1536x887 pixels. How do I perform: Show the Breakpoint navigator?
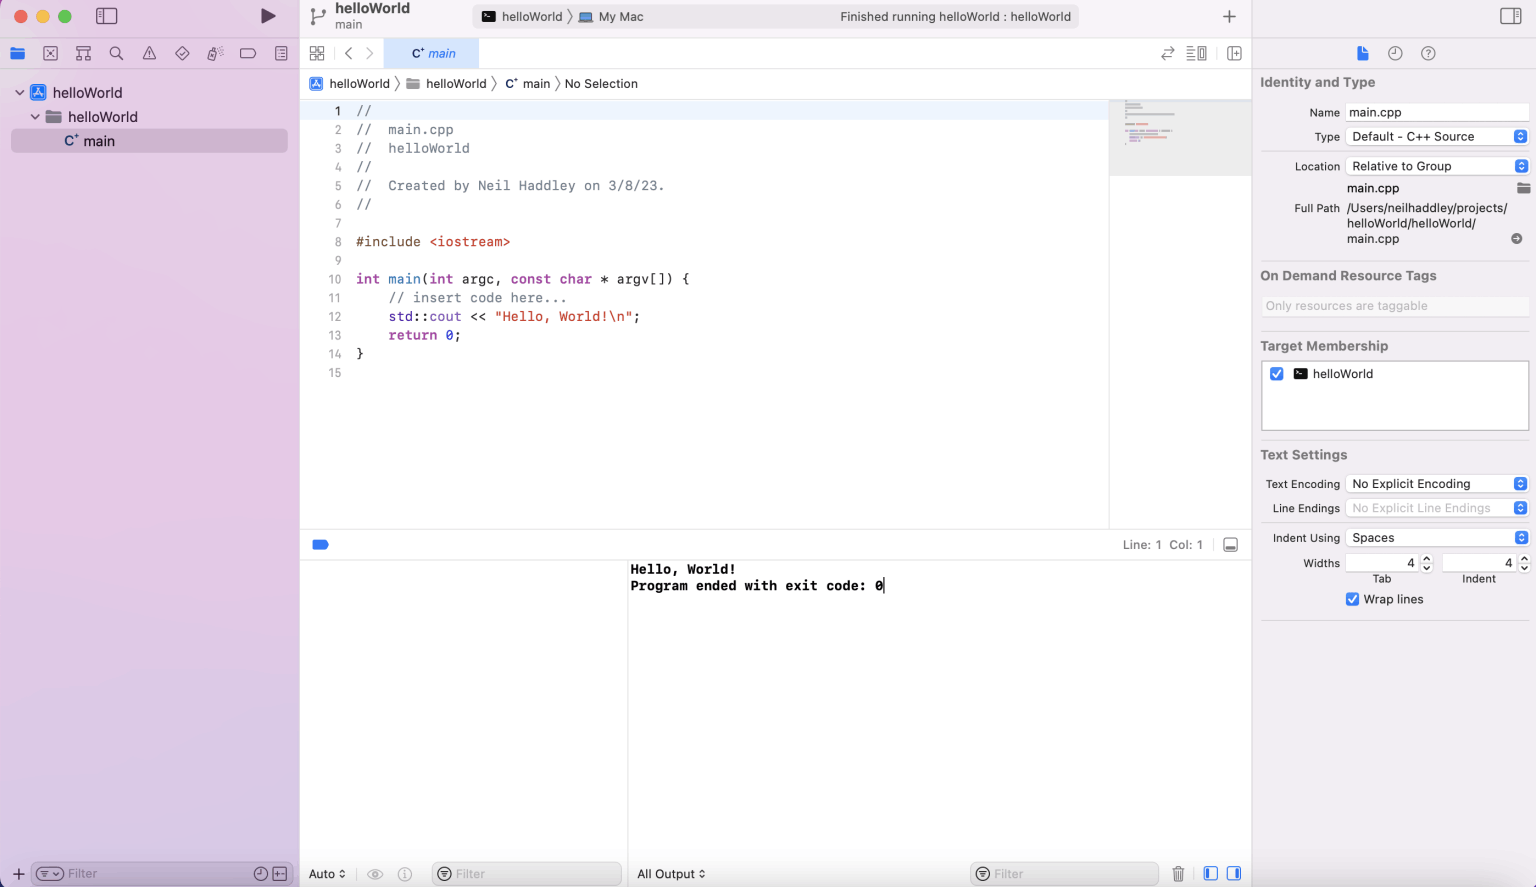click(248, 53)
